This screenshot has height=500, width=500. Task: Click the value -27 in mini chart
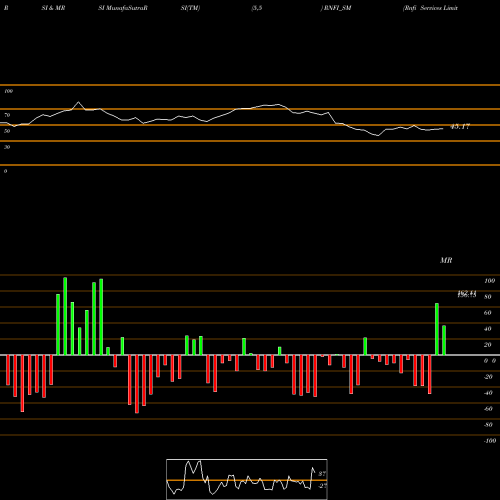tap(322, 486)
